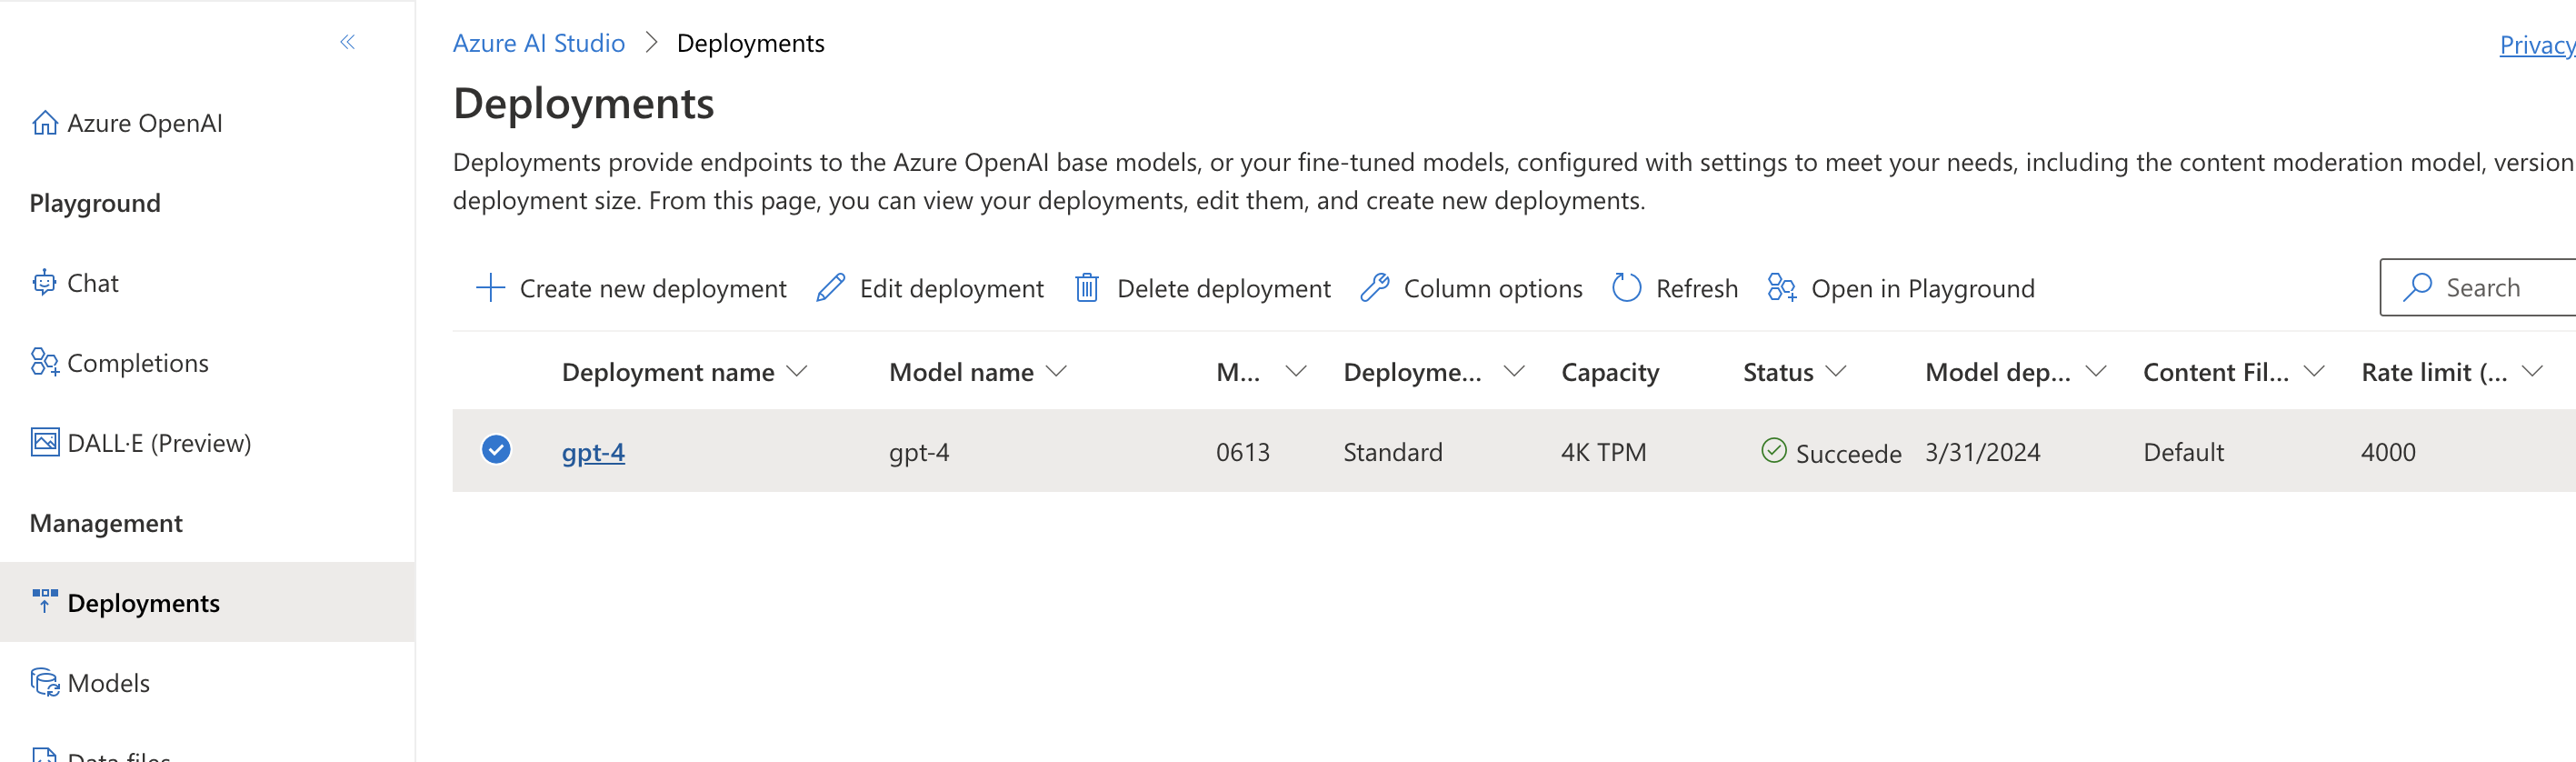Click the Open in Playground icon
Image resolution: width=2576 pixels, height=762 pixels.
[1781, 288]
